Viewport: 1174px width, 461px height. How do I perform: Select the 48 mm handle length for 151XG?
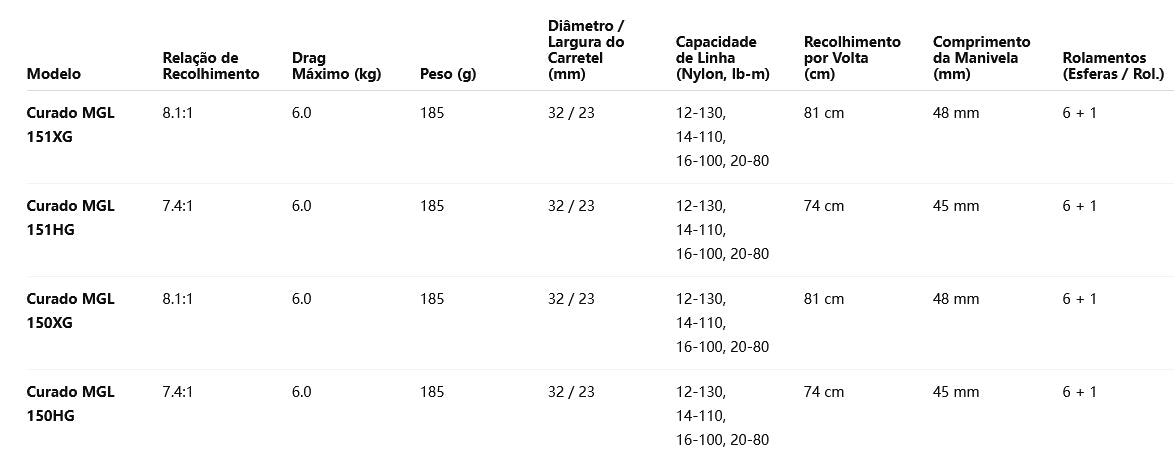(956, 113)
